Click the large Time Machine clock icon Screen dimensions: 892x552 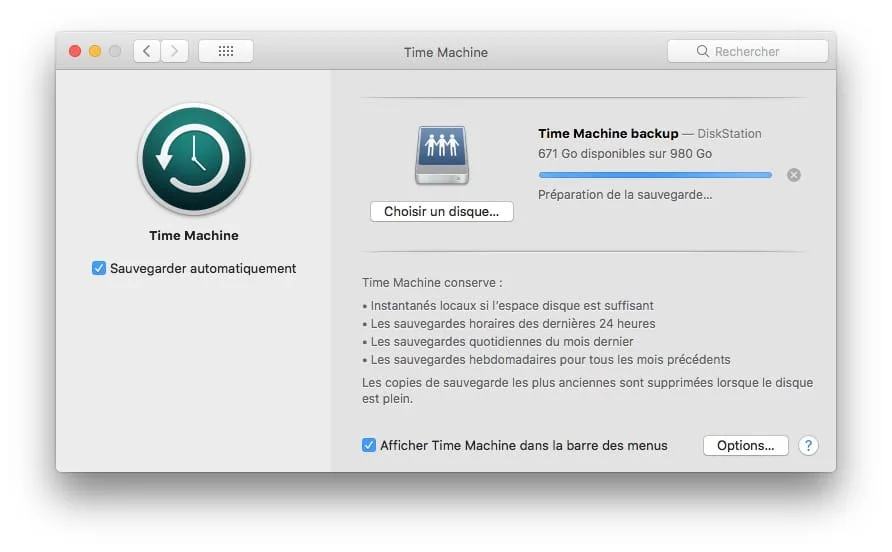[x=194, y=159]
